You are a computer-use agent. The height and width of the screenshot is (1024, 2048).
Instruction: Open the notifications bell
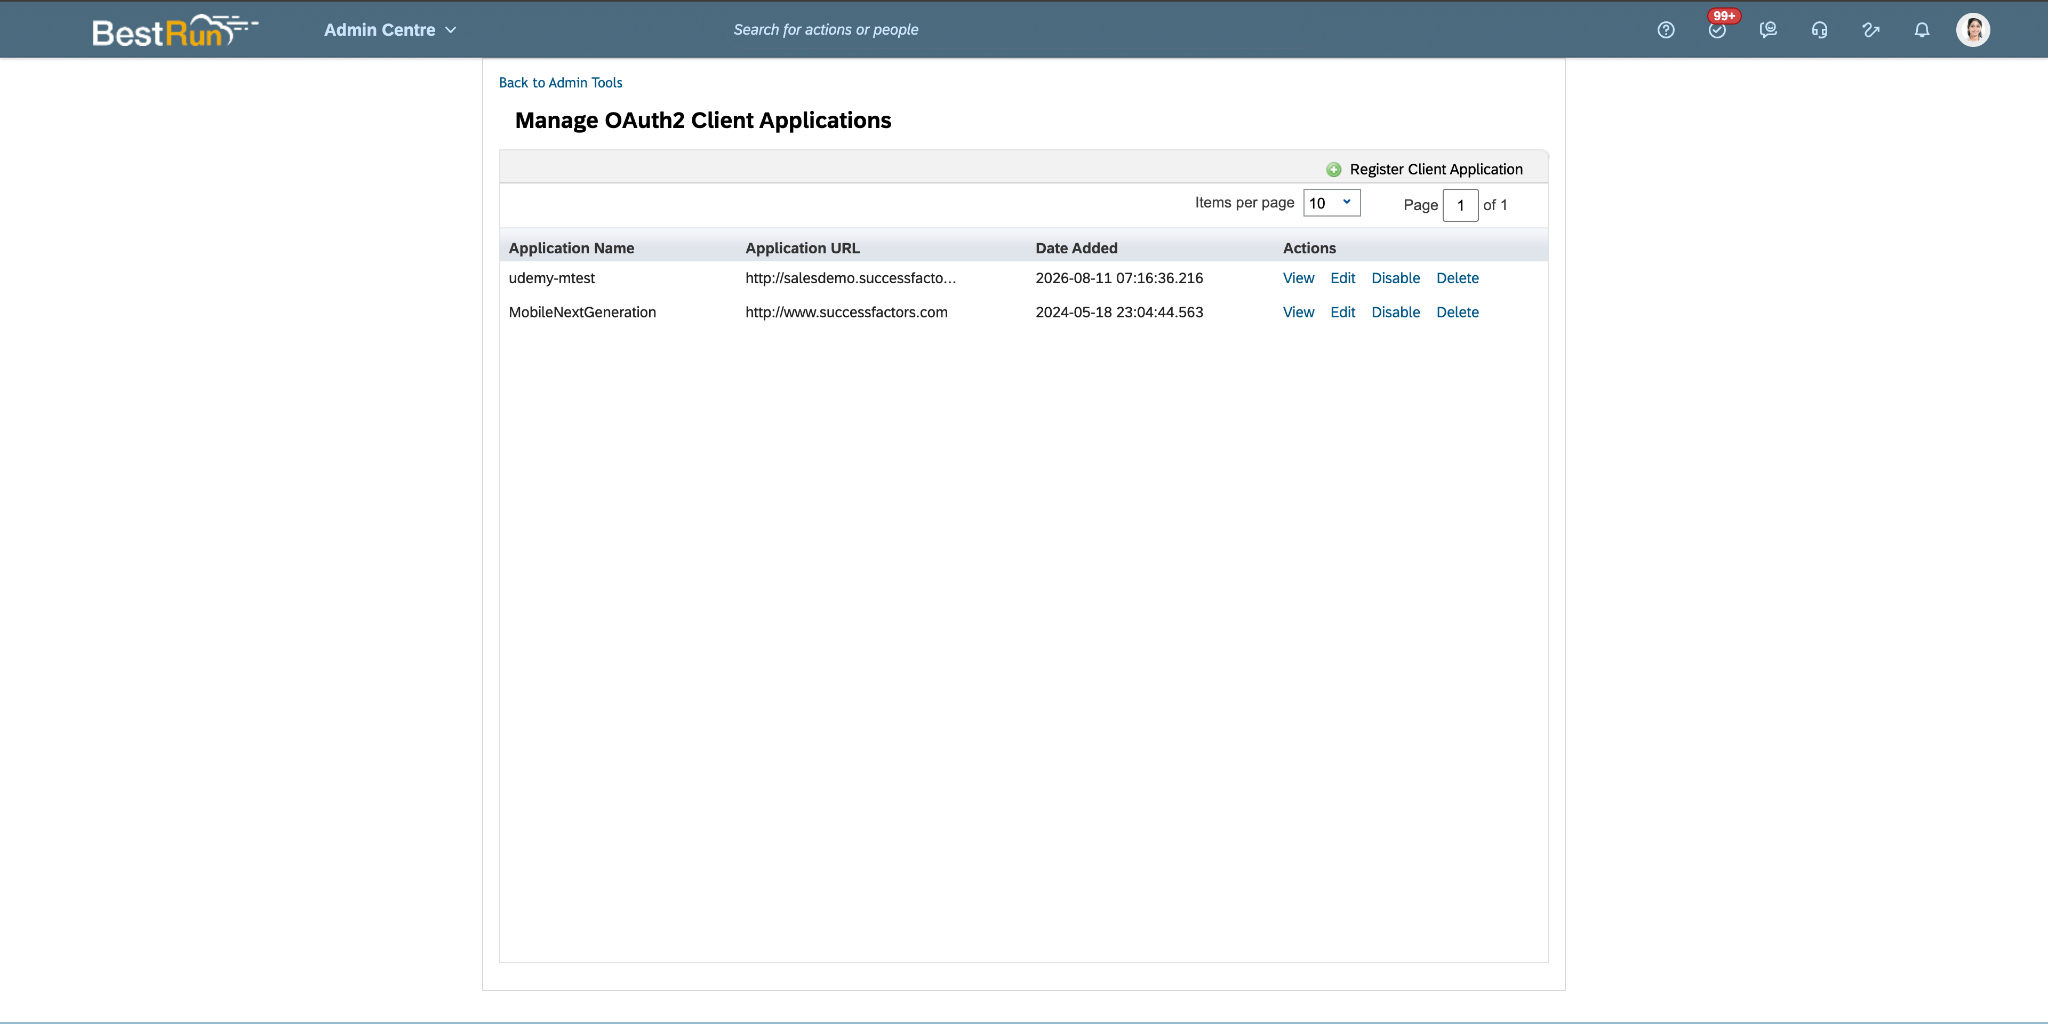coord(1921,30)
